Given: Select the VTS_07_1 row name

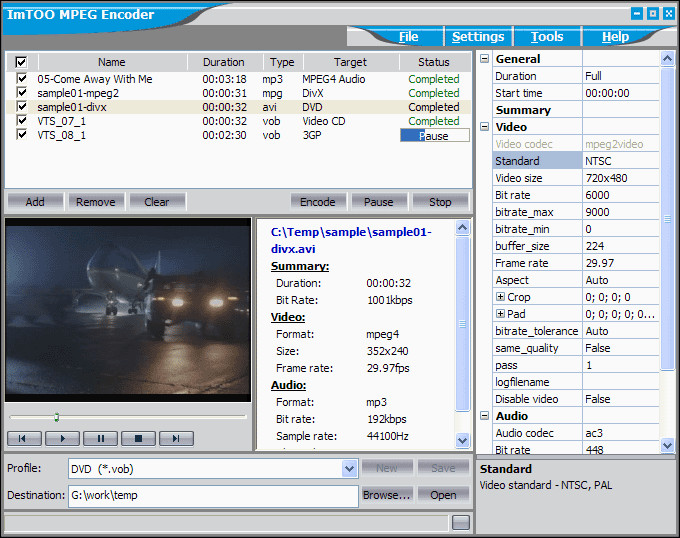Looking at the screenshot, I should tap(62, 121).
